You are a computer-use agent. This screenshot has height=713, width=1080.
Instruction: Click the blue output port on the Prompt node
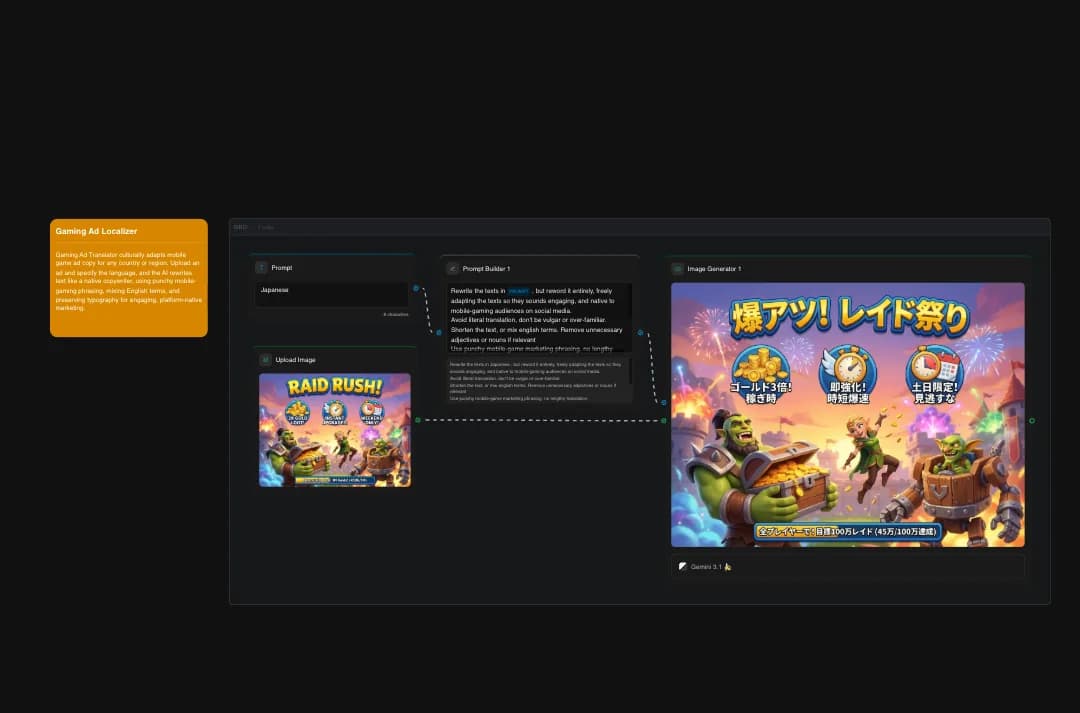pyautogui.click(x=416, y=288)
